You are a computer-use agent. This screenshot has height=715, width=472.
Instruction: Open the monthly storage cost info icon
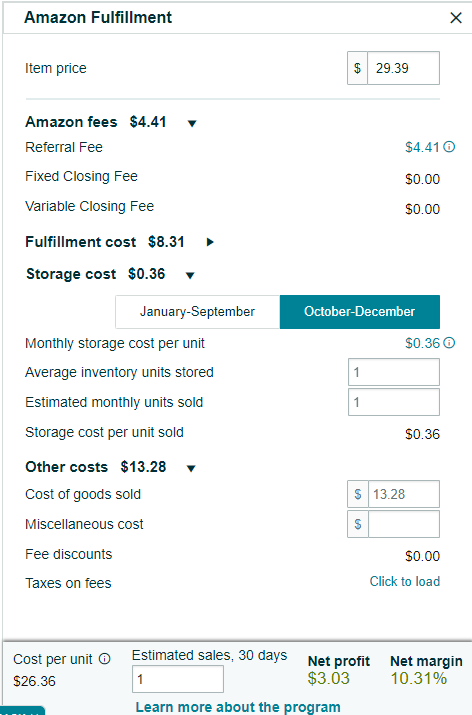click(449, 343)
